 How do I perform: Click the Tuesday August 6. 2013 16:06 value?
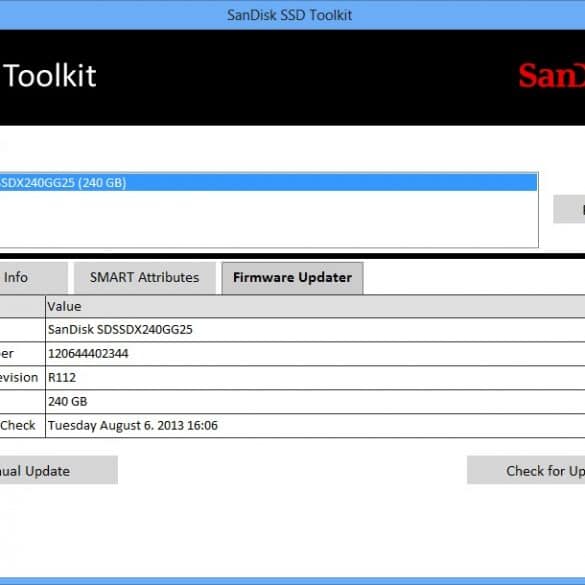pyautogui.click(x=133, y=426)
